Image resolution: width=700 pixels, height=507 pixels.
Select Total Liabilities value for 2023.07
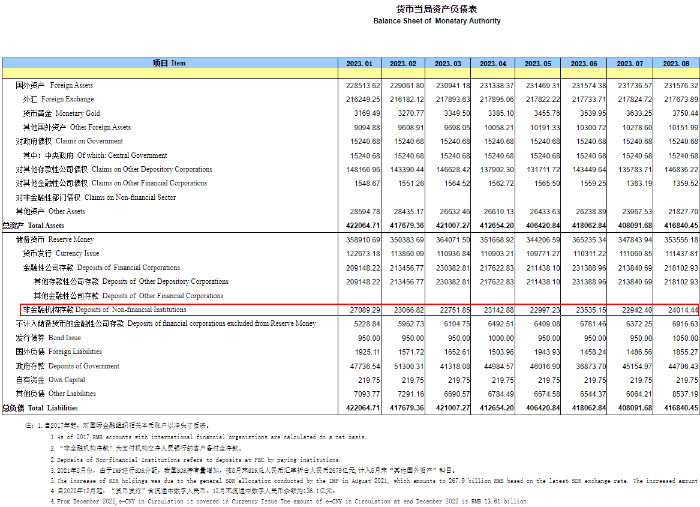(635, 408)
